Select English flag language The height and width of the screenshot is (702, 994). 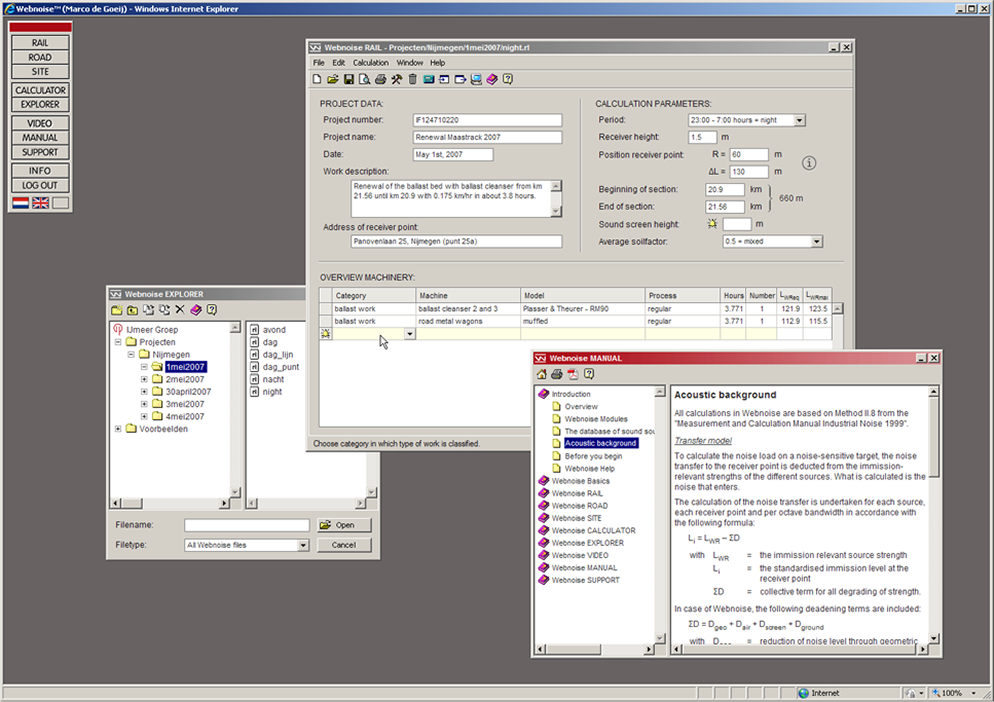(41, 203)
